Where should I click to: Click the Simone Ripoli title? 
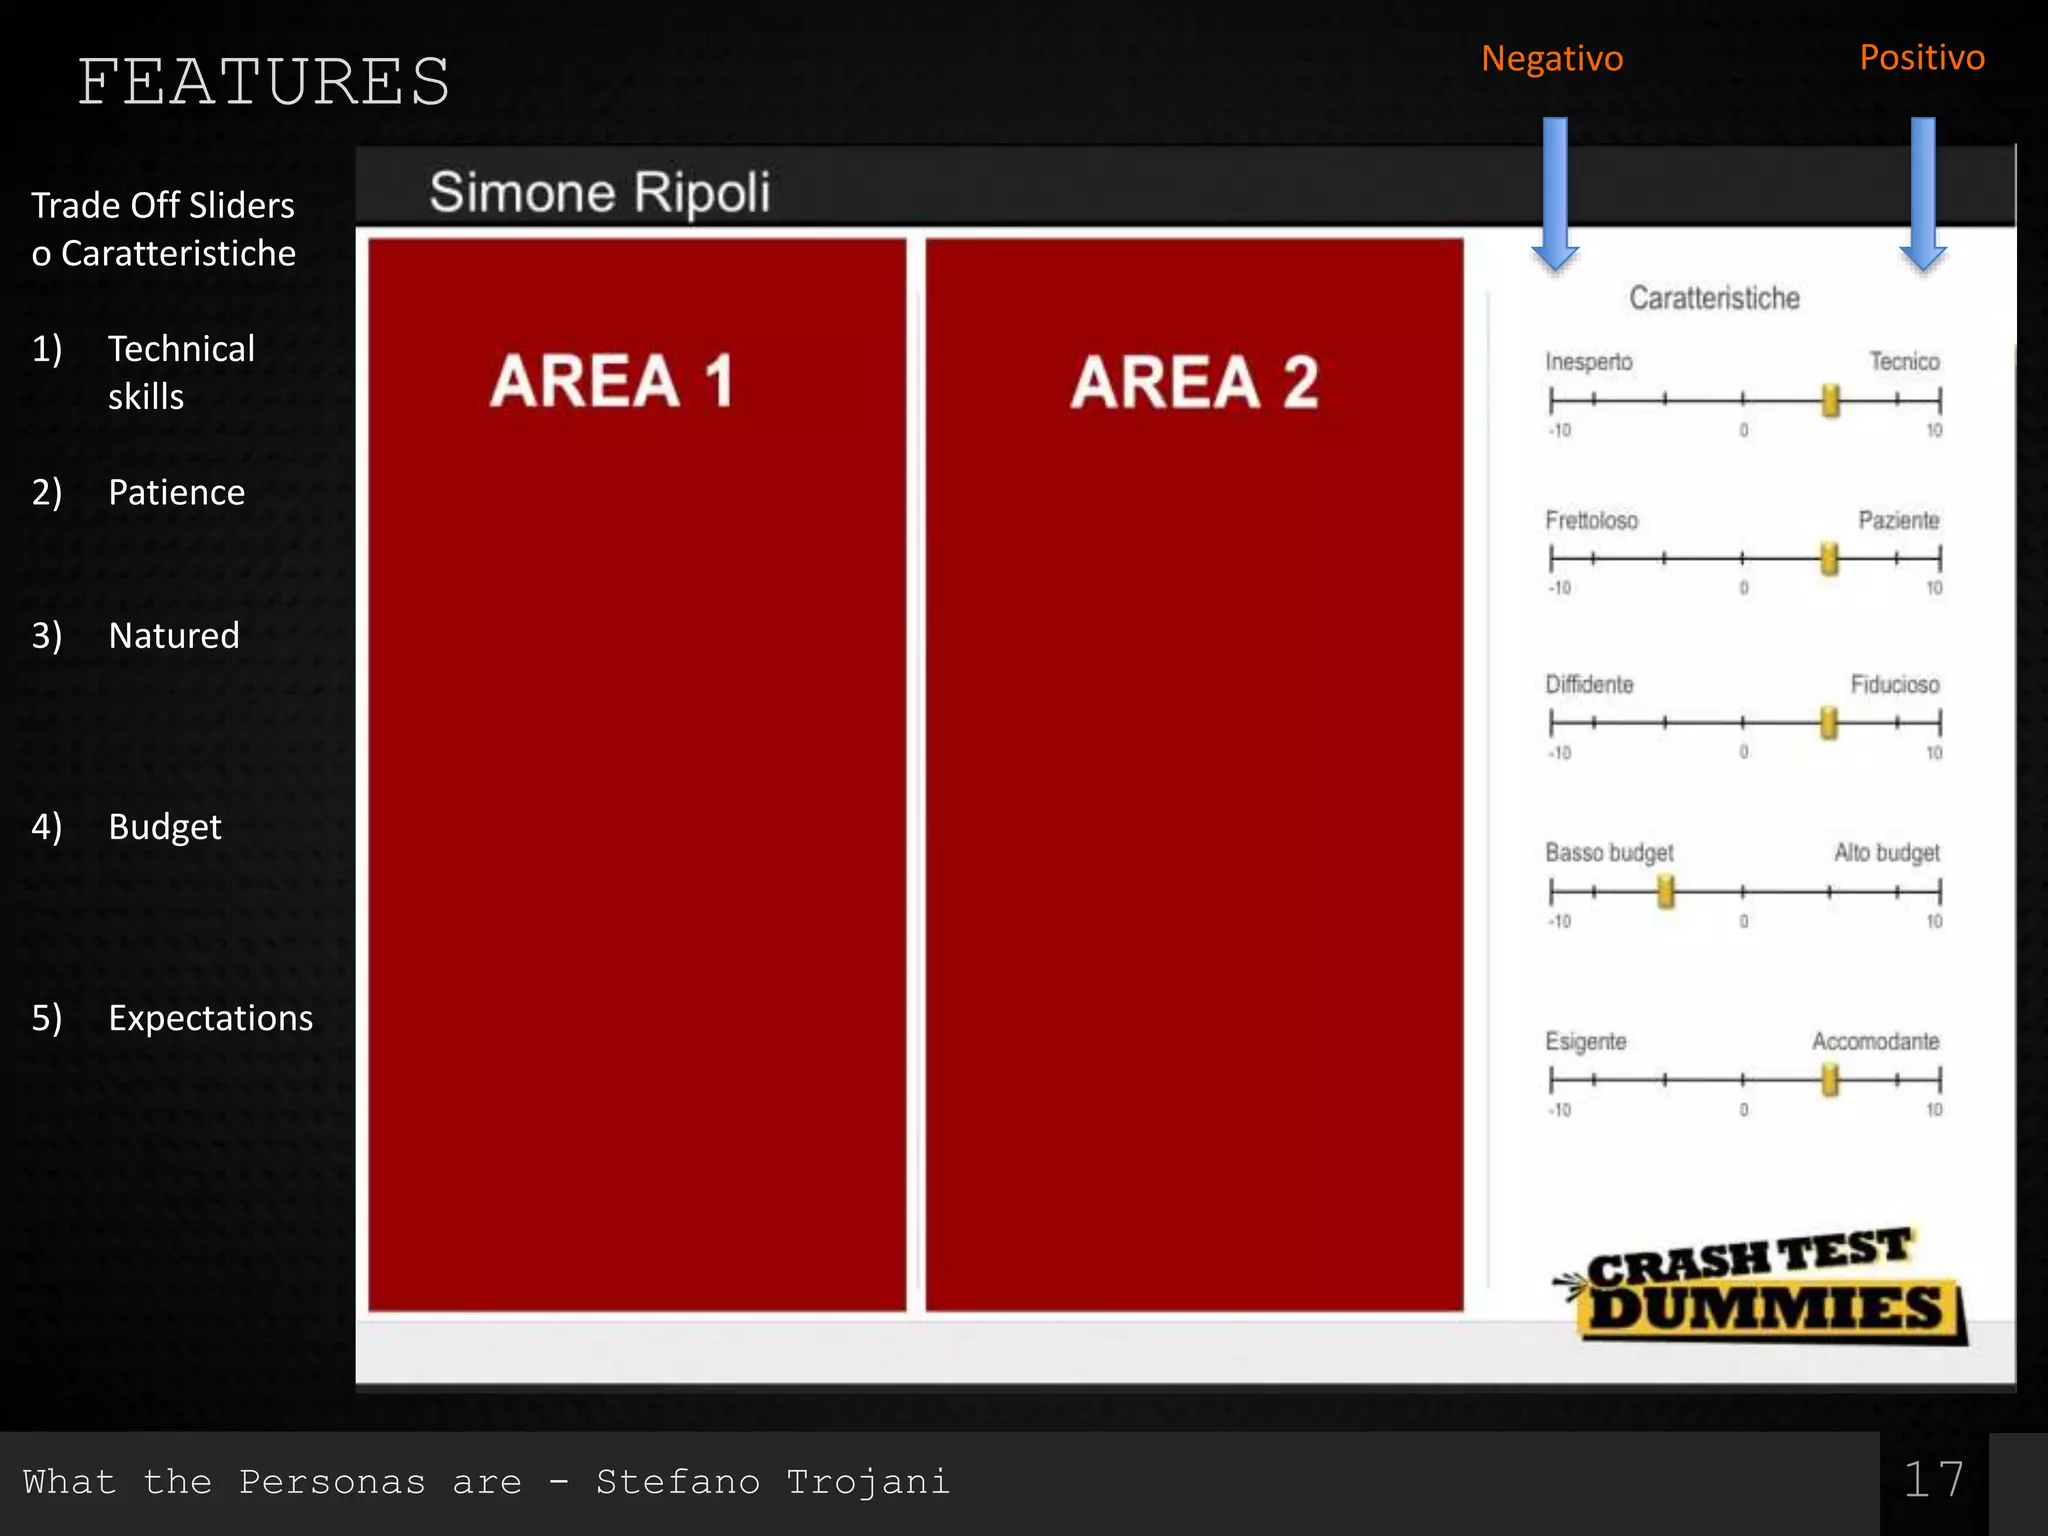click(600, 192)
